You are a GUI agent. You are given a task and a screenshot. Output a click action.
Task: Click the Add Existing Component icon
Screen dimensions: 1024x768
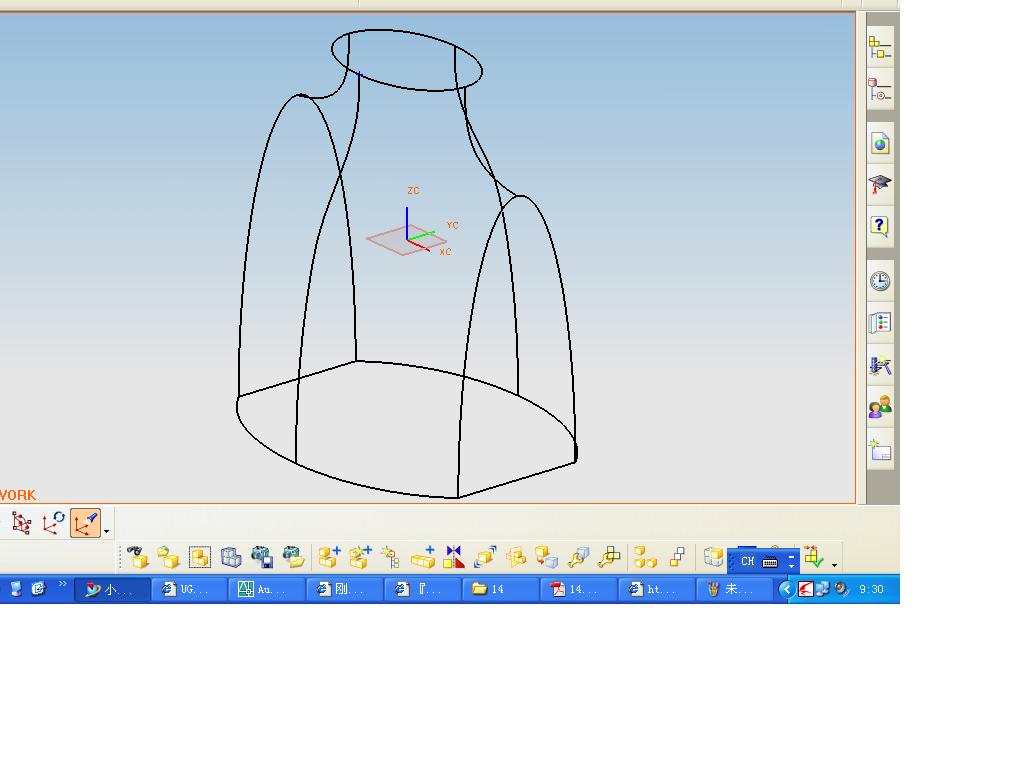(x=329, y=557)
